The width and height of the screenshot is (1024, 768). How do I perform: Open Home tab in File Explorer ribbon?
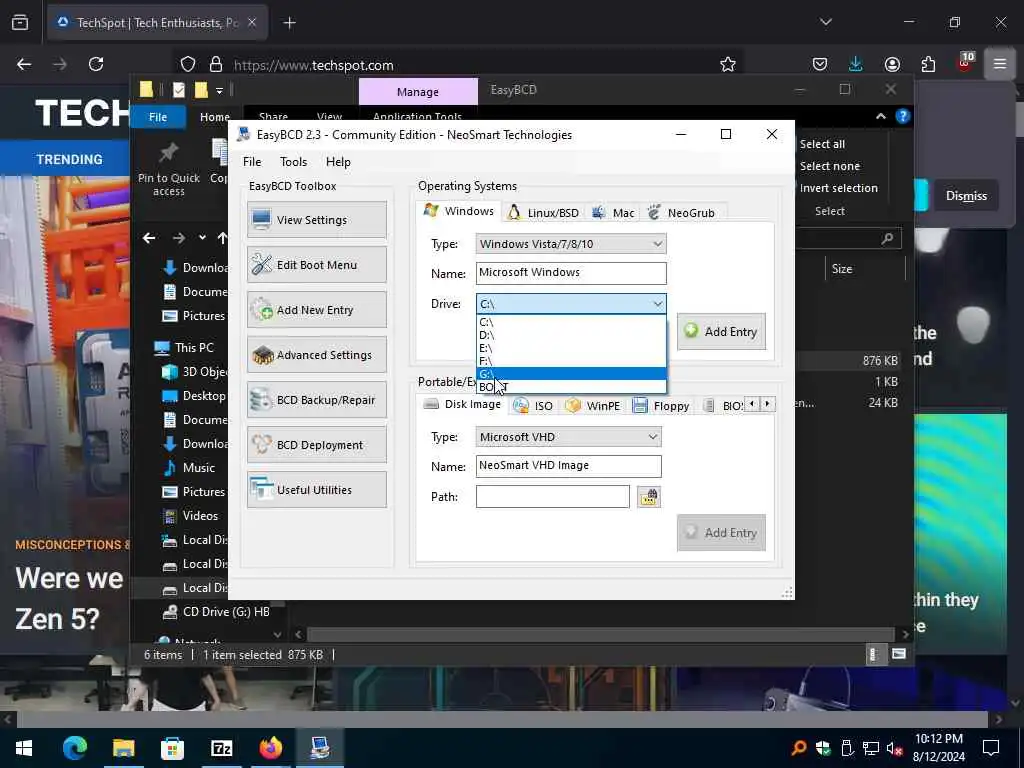[x=214, y=118]
